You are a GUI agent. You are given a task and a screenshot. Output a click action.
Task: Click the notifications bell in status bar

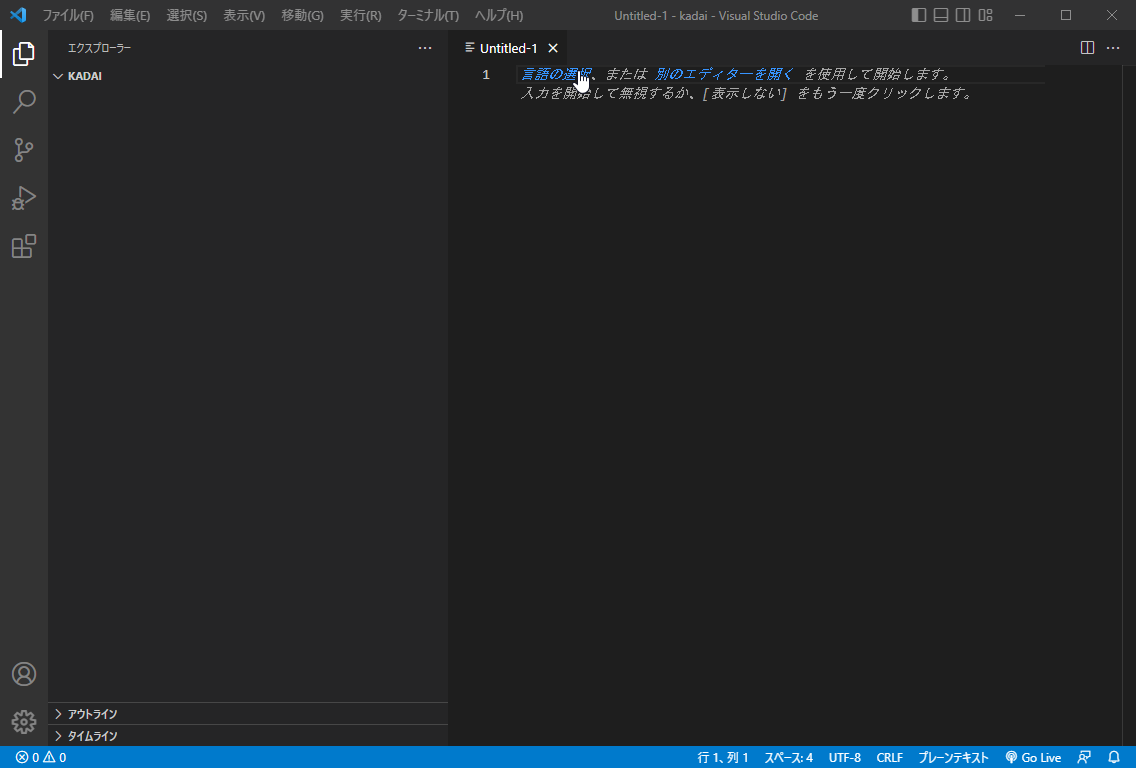click(1114, 757)
